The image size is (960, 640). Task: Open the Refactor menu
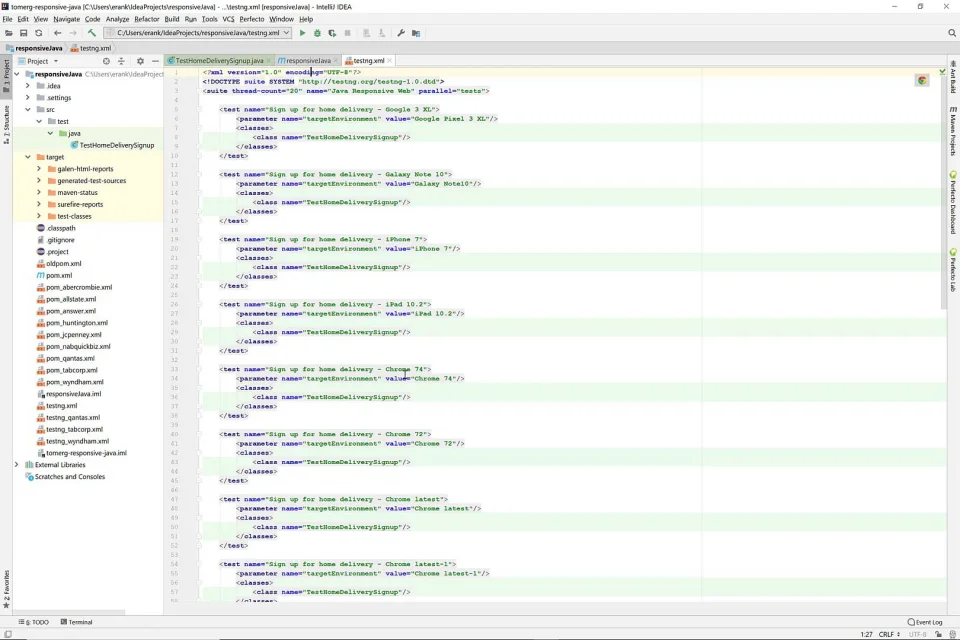[146, 19]
